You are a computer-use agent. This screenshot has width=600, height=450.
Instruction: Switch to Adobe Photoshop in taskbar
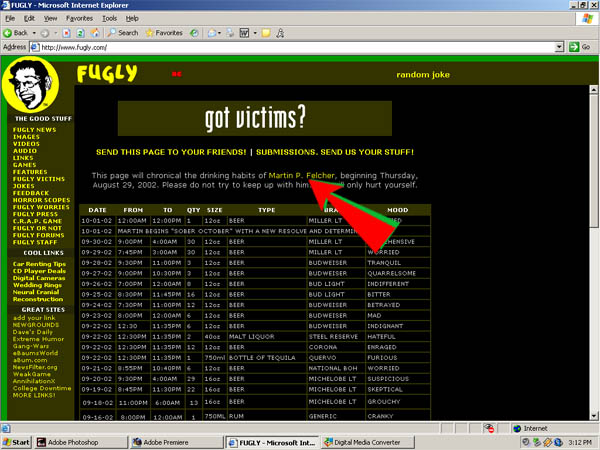tap(80, 442)
